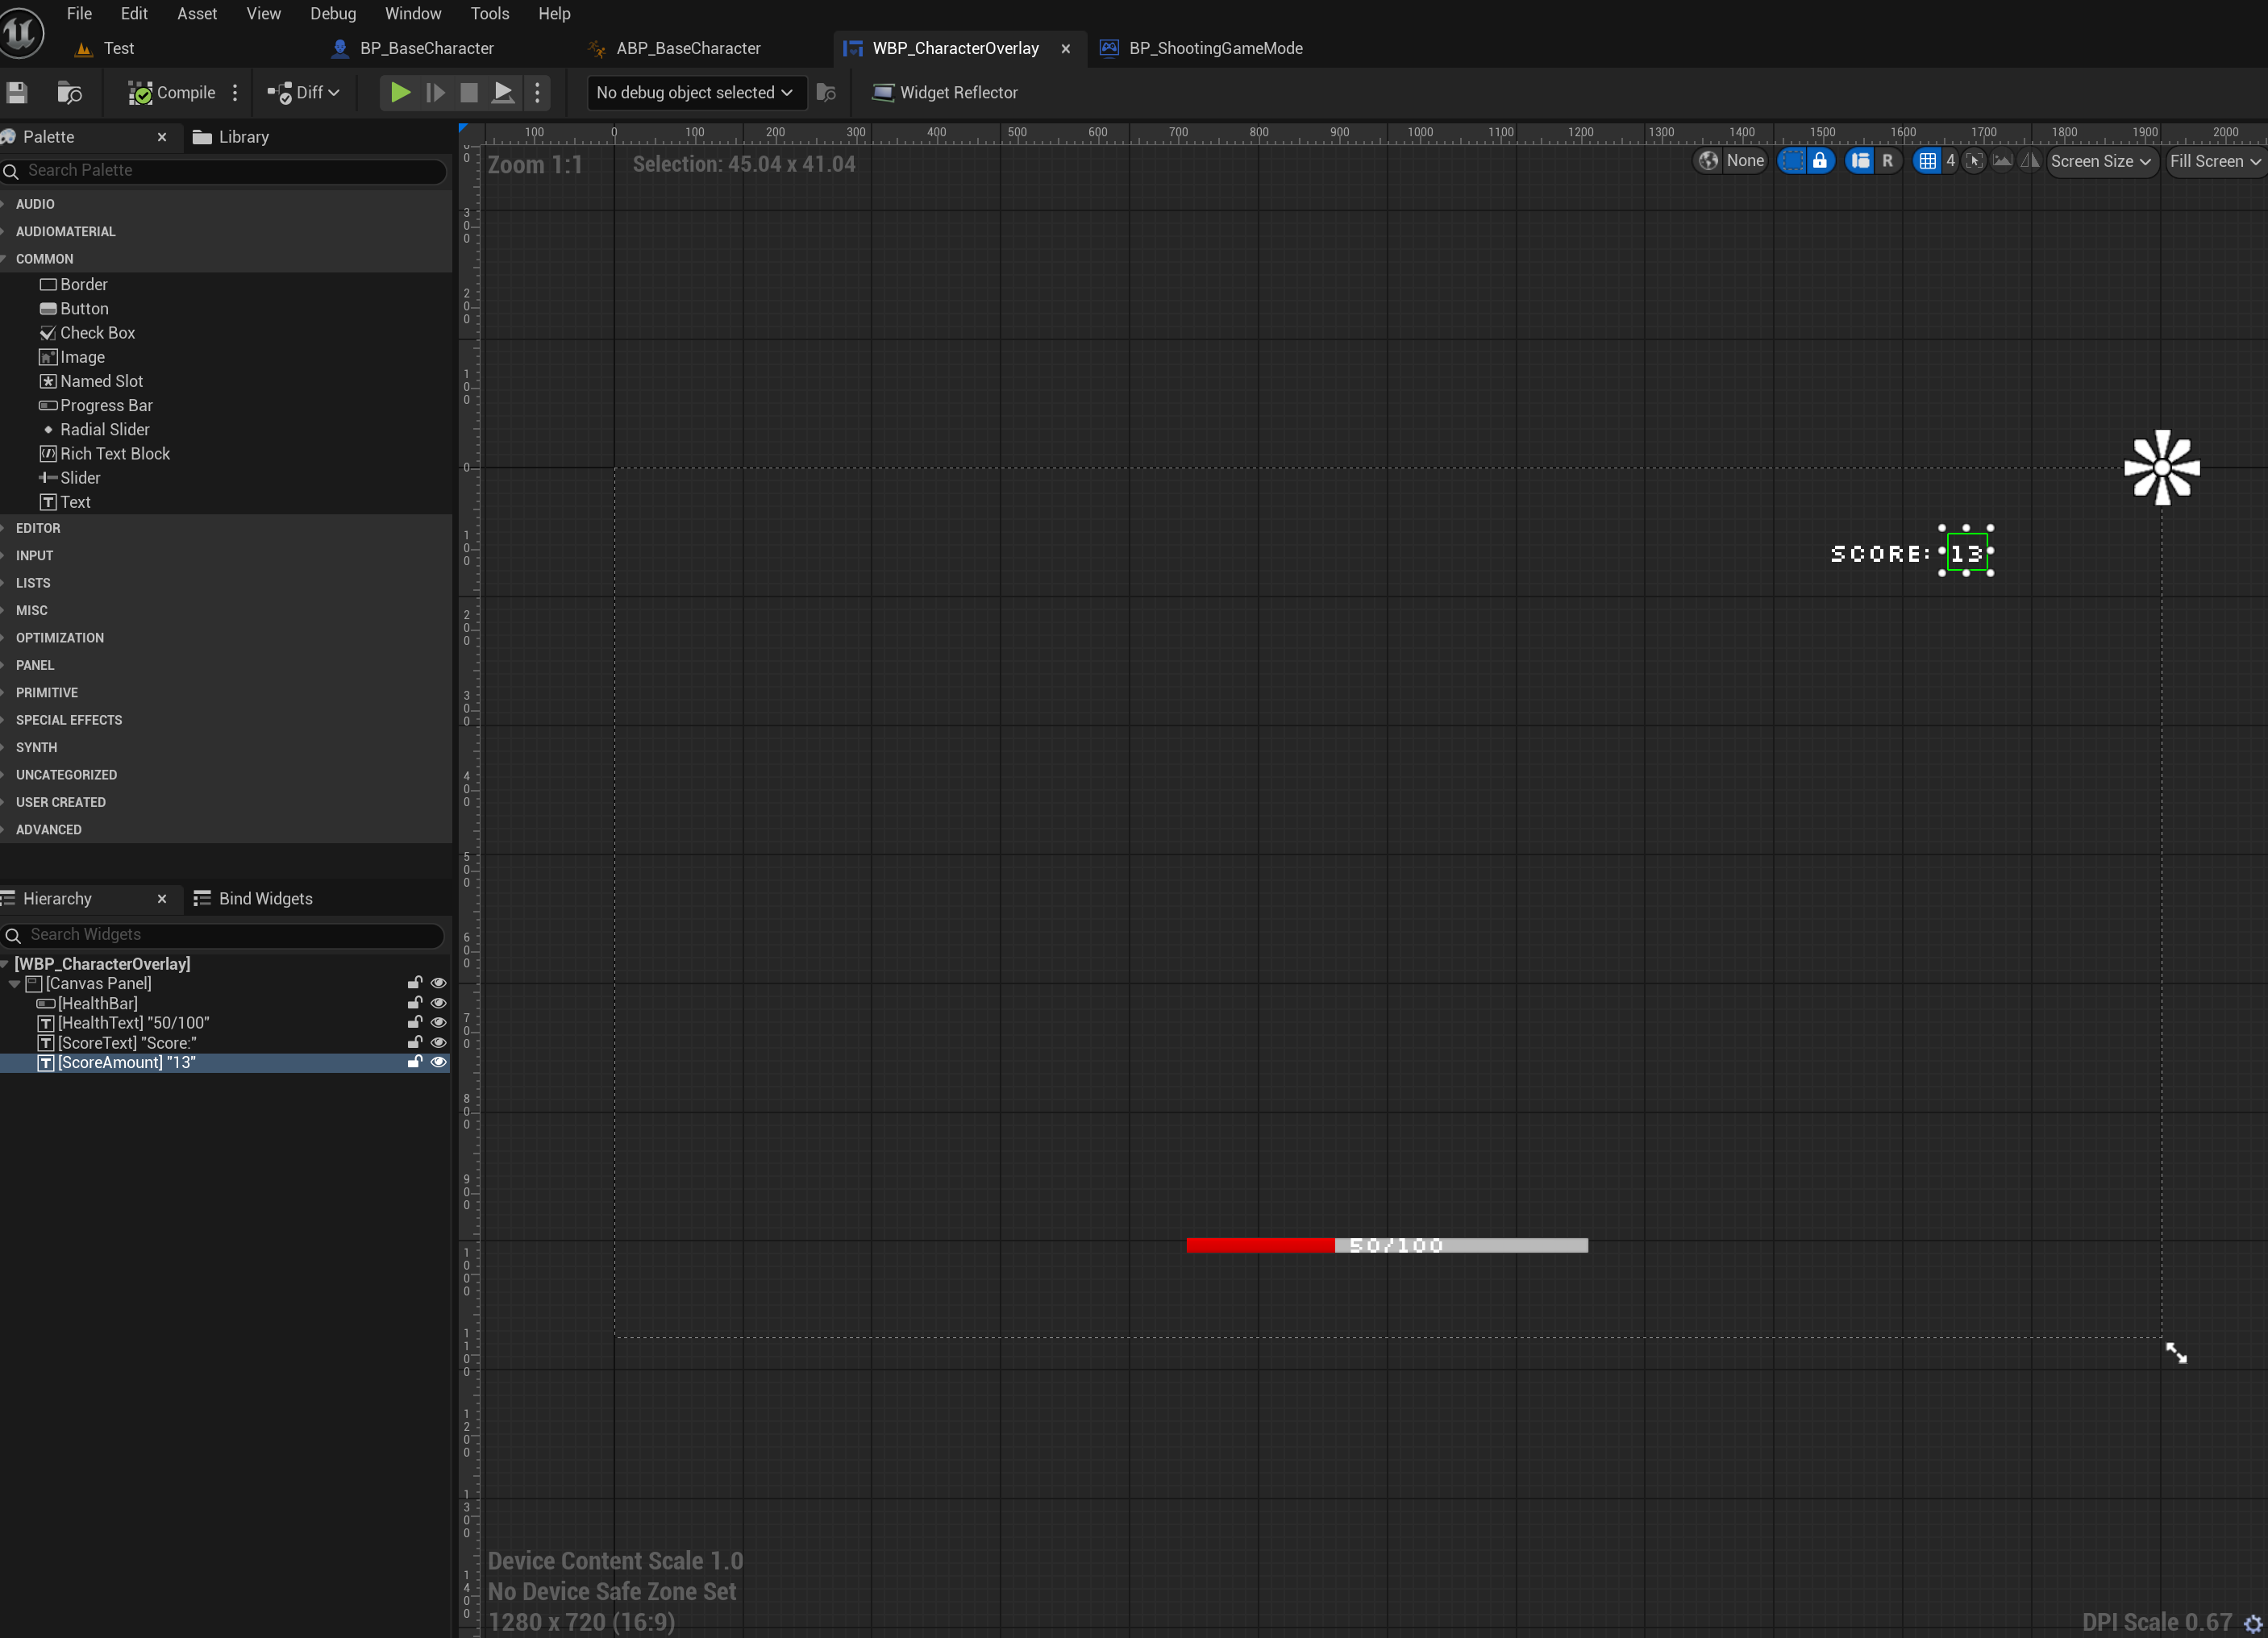Open the debug object selection dropdown
The width and height of the screenshot is (2268, 1638).
(694, 92)
